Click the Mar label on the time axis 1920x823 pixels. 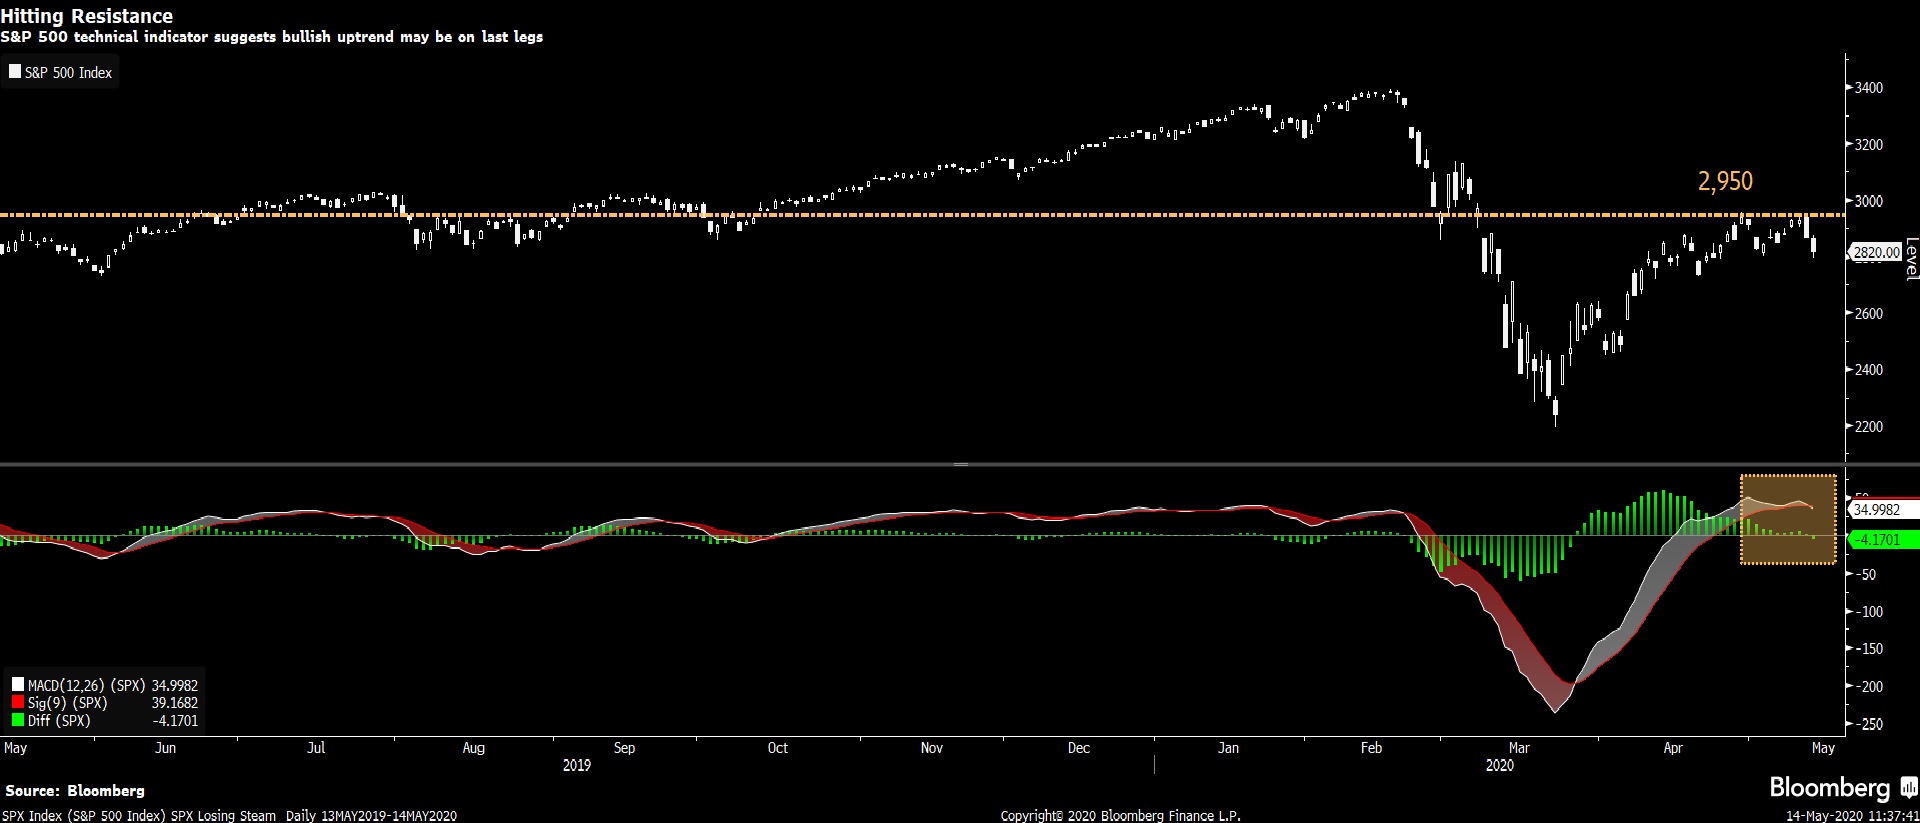(x=1519, y=748)
